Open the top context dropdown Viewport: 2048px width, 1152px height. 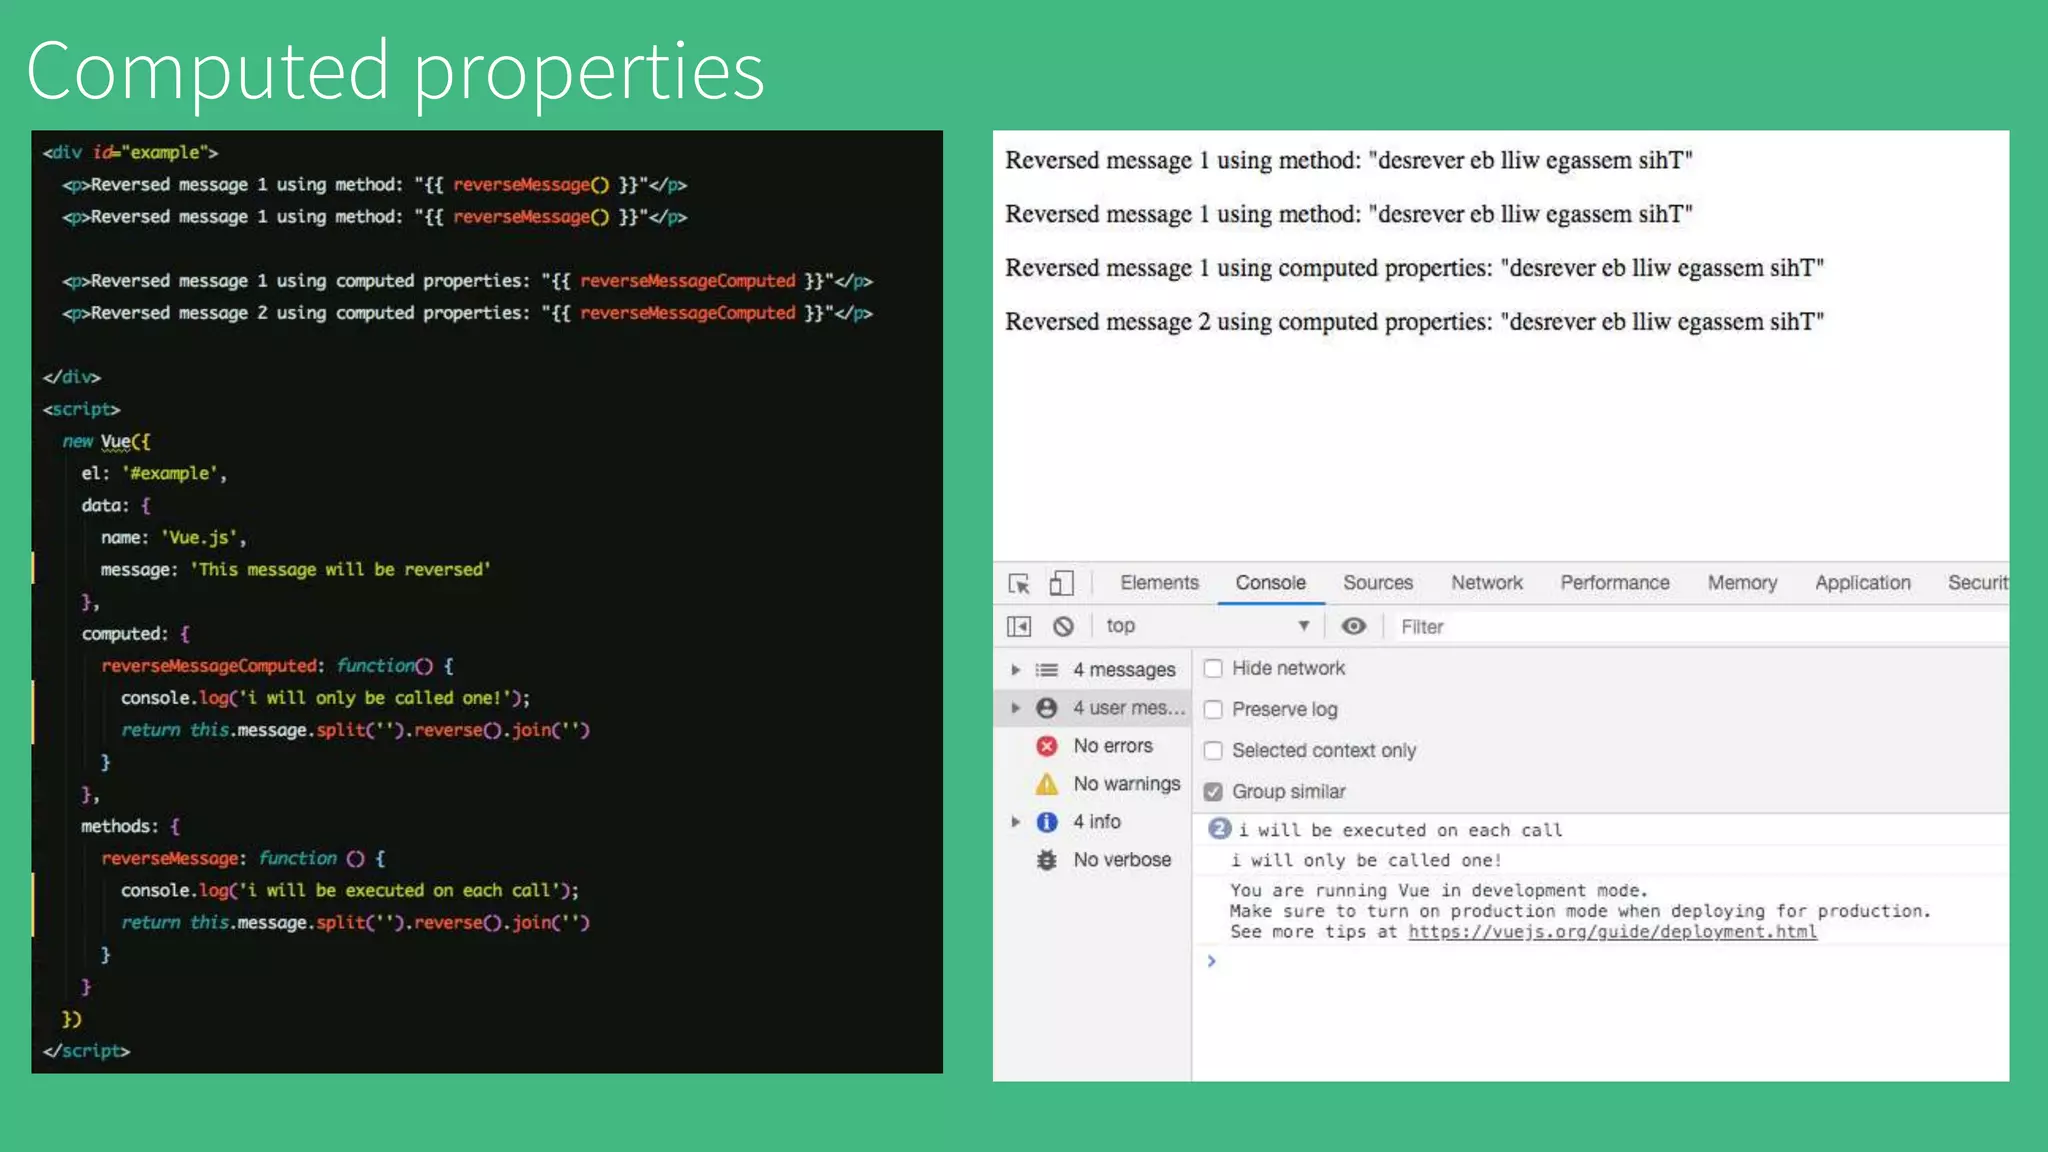point(1208,626)
